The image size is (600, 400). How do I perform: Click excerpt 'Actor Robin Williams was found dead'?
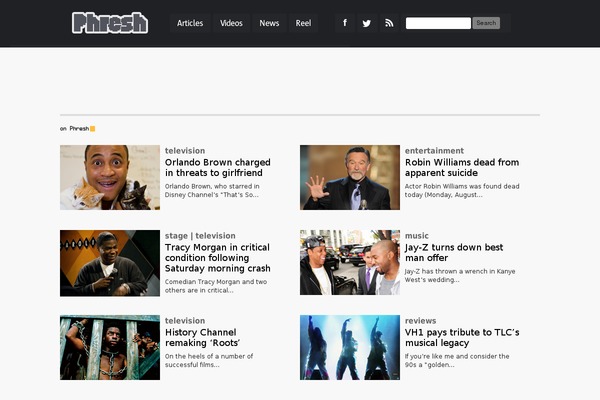462,190
